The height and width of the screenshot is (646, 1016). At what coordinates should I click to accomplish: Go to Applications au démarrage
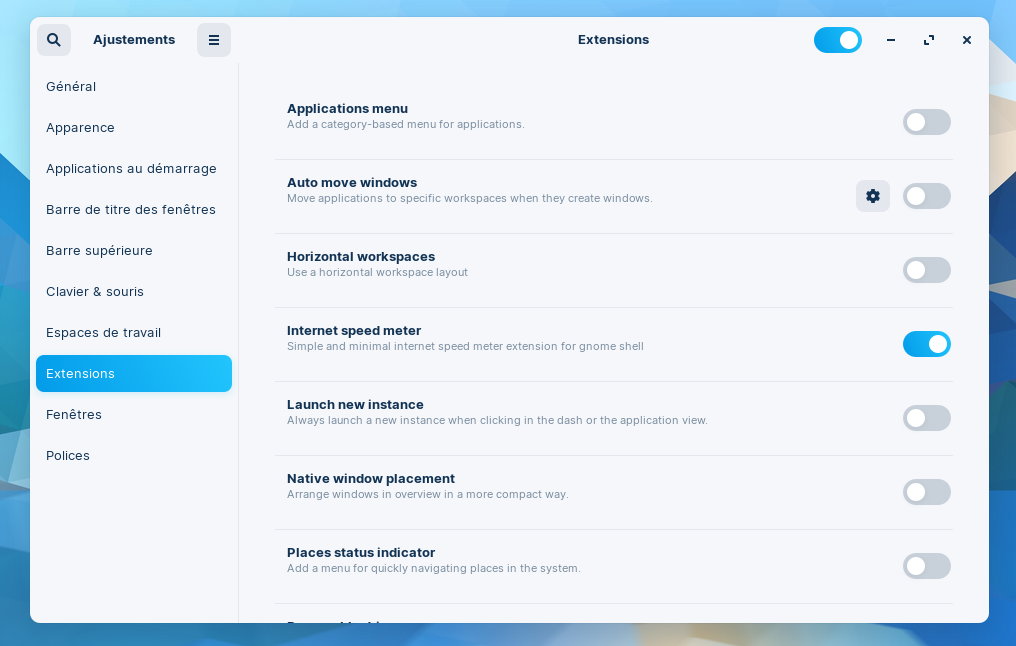[131, 169]
